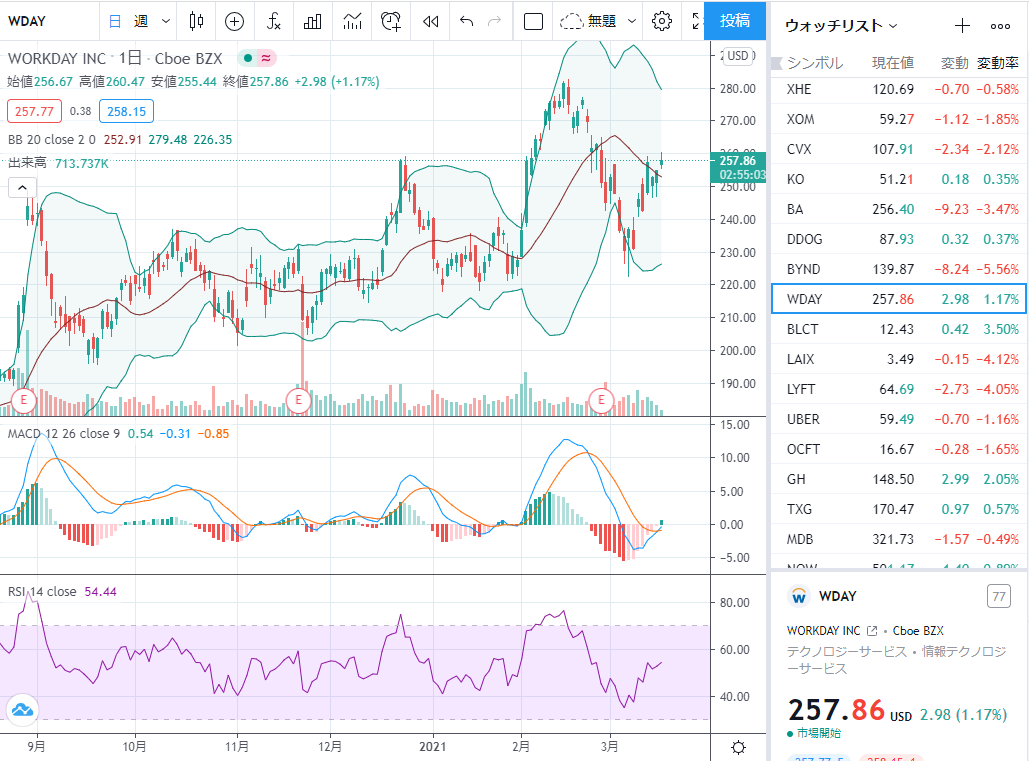This screenshot has height=761, width=1029.
Task: Click the 257.77 sell price button
Action: coord(34,112)
